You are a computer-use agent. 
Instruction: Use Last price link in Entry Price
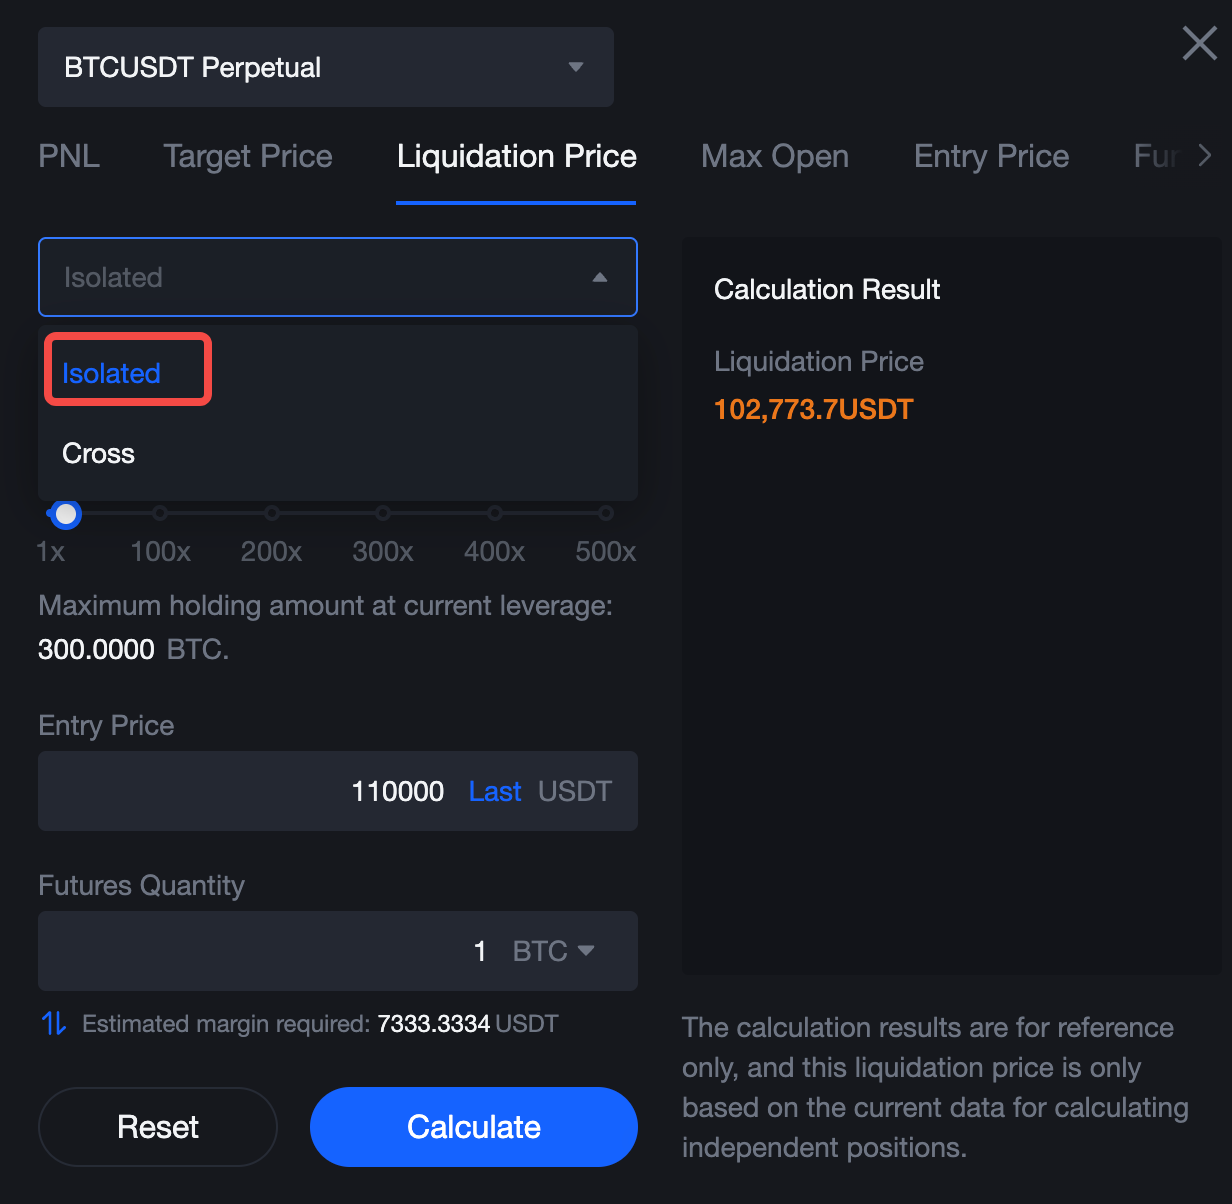(495, 791)
